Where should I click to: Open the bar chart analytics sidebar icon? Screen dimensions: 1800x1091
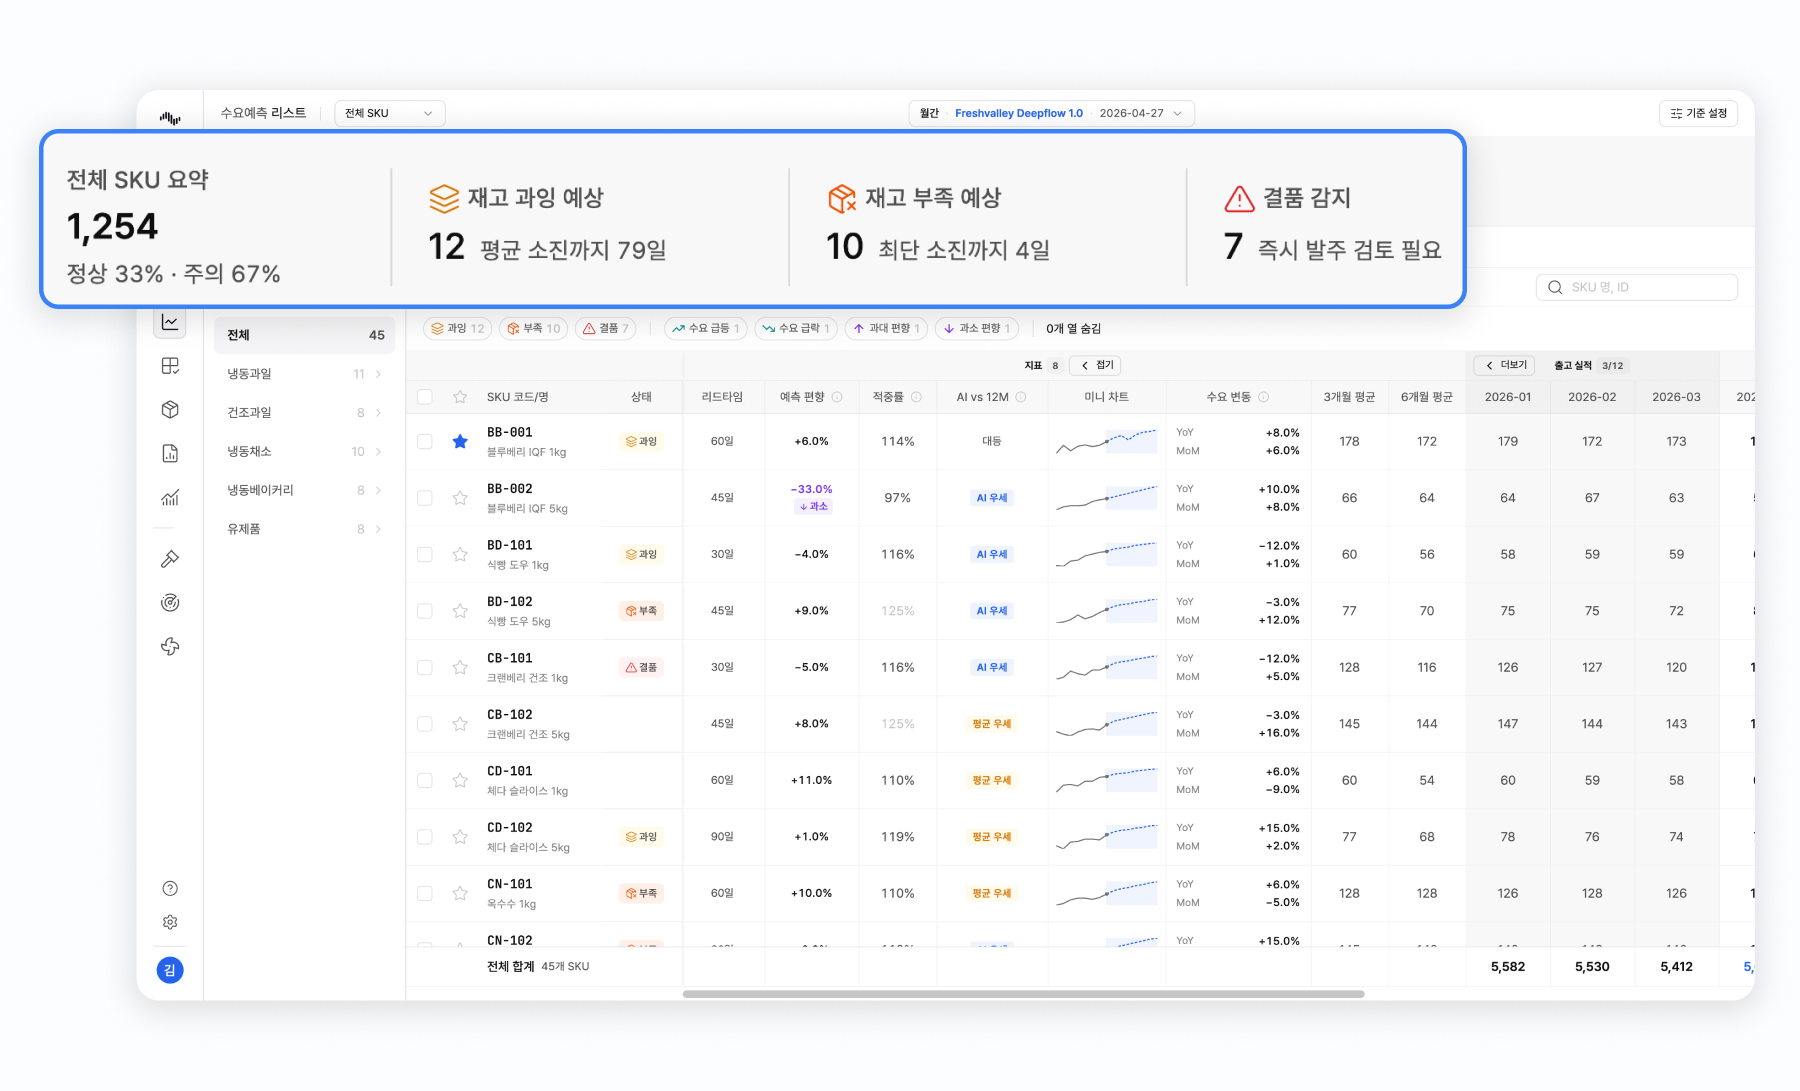point(170,497)
